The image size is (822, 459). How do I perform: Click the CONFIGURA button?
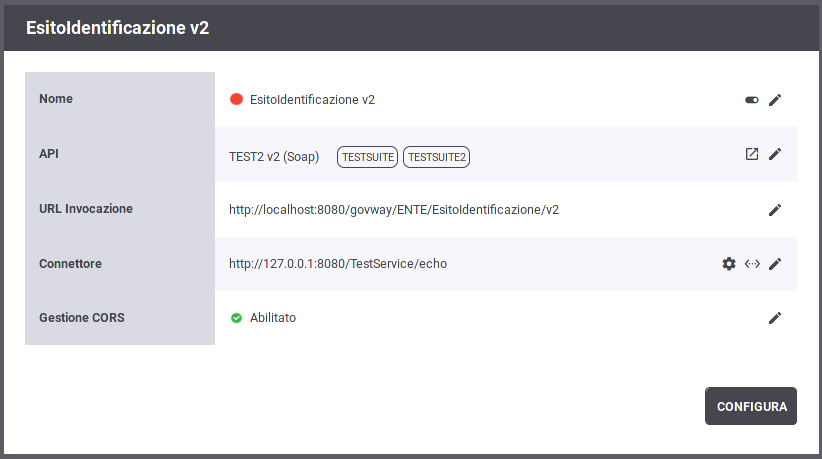(x=751, y=406)
